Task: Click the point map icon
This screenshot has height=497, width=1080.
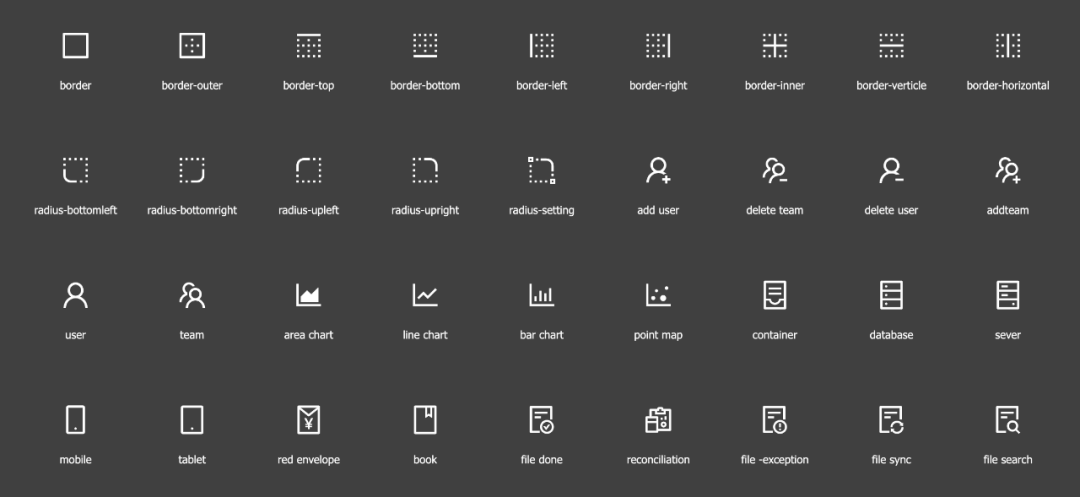Action: point(658,295)
